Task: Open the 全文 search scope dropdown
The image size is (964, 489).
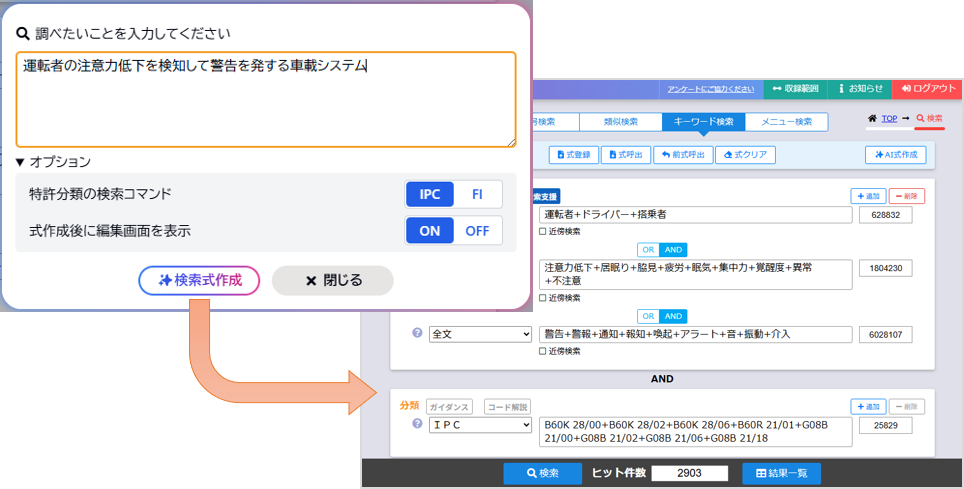Action: 480,334
